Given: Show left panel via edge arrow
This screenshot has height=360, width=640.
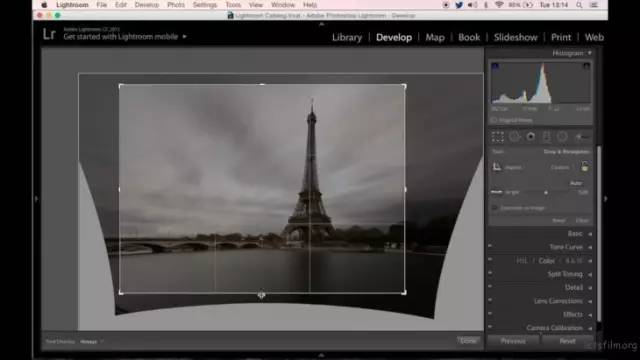Looking at the screenshot, I should point(36,199).
